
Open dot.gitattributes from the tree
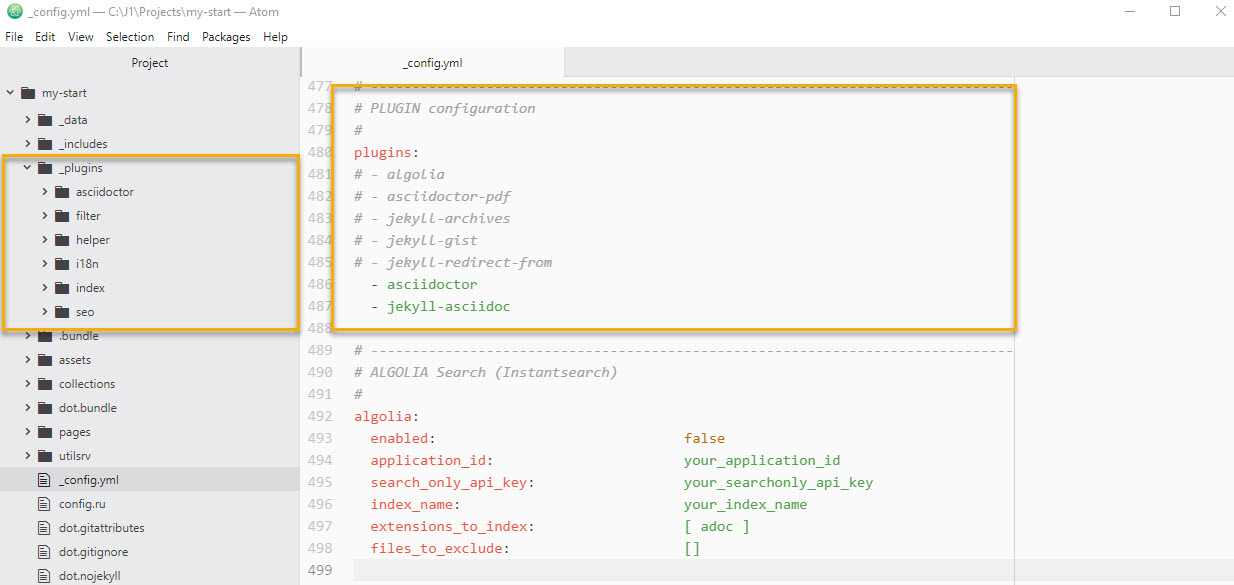pos(101,528)
